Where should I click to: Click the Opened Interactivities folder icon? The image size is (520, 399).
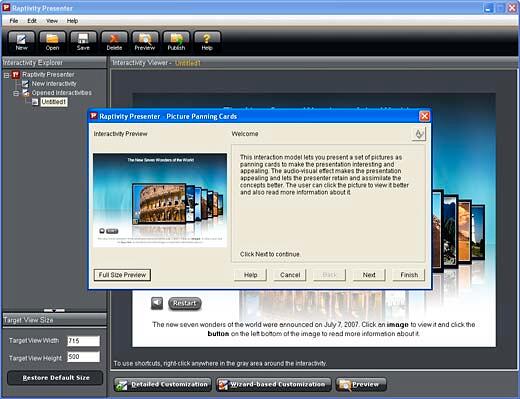click(26, 92)
